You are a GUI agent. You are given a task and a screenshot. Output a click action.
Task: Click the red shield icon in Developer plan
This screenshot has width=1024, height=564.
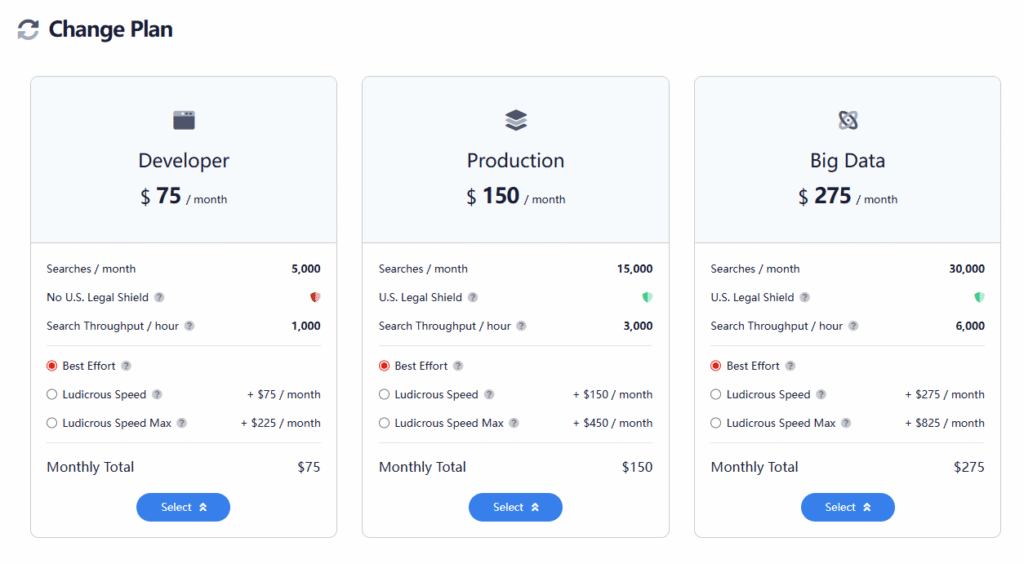[315, 297]
